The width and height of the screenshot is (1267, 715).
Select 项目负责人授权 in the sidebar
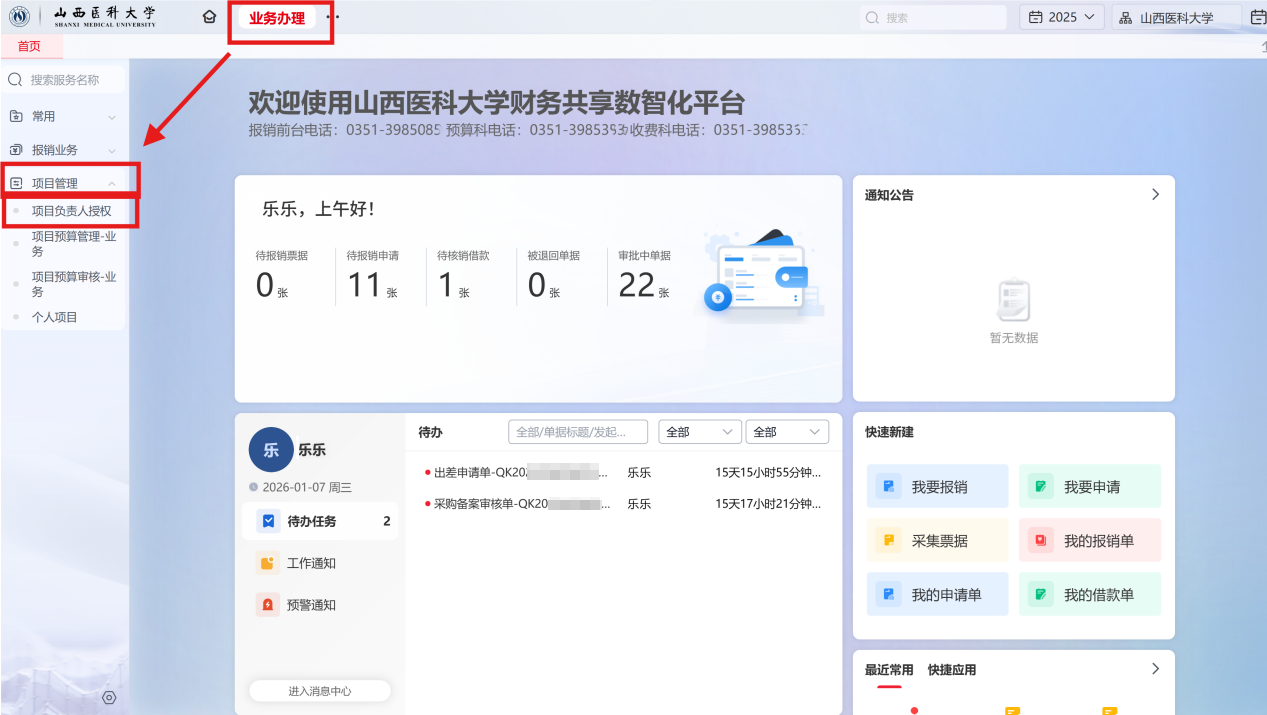(x=71, y=211)
